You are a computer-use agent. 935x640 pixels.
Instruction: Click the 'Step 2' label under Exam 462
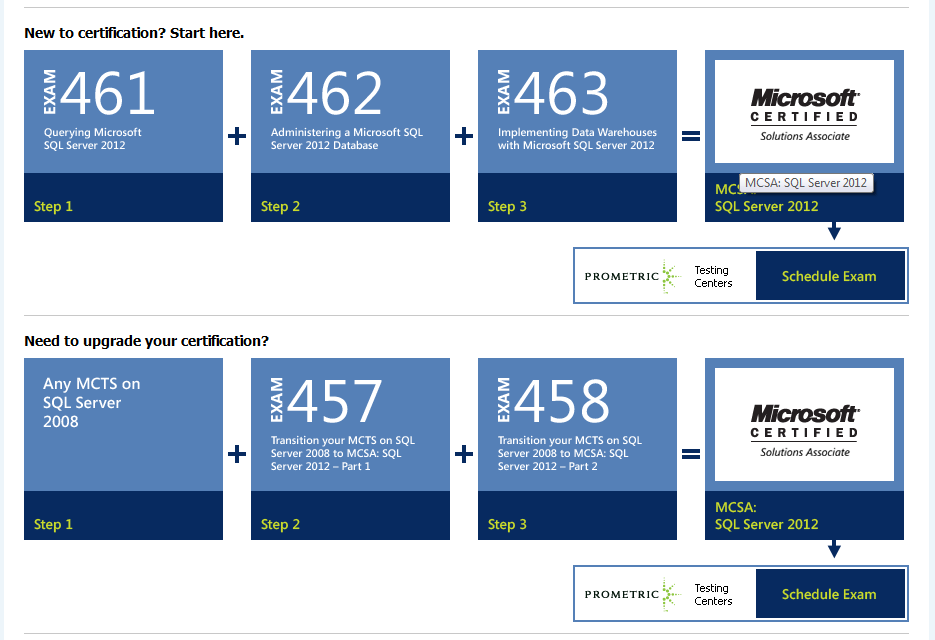(x=280, y=206)
